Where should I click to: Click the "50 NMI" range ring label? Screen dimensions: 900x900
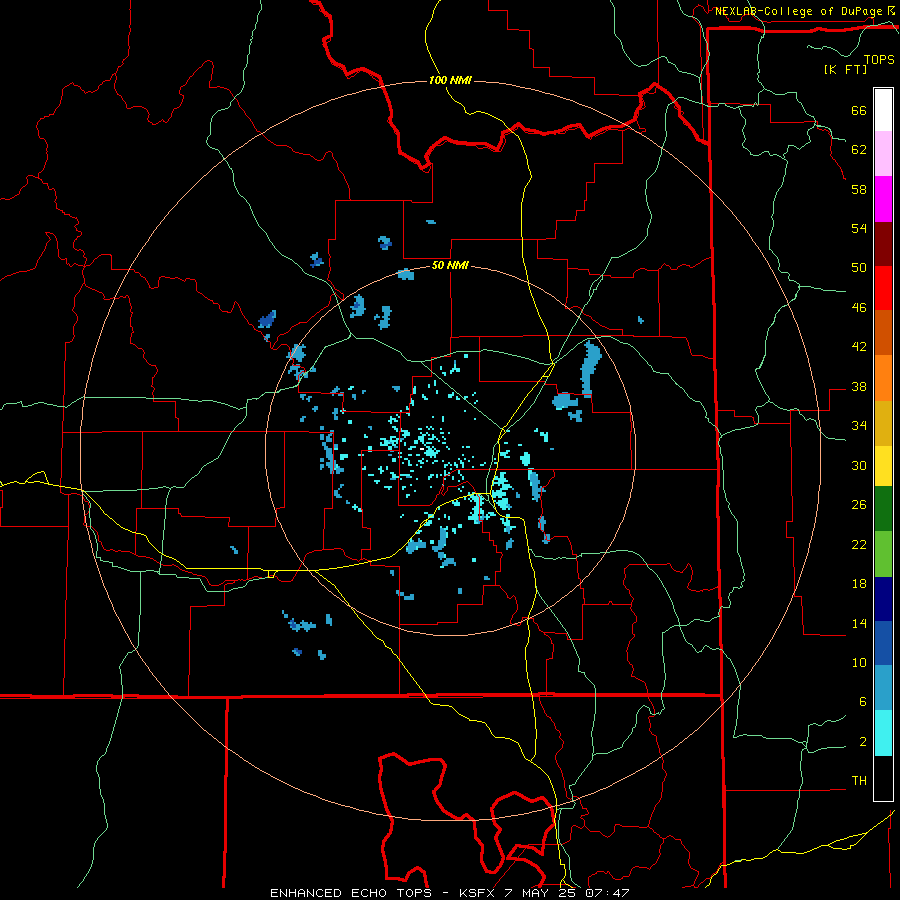[x=450, y=266]
